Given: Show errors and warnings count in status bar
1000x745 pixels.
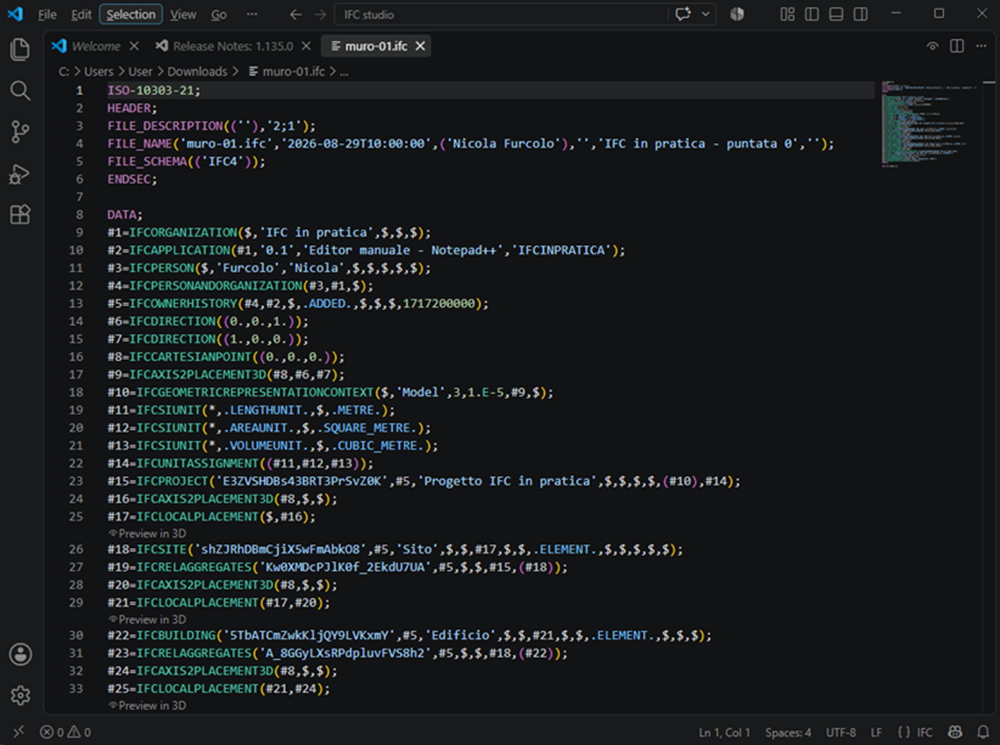Looking at the screenshot, I should click(66, 732).
